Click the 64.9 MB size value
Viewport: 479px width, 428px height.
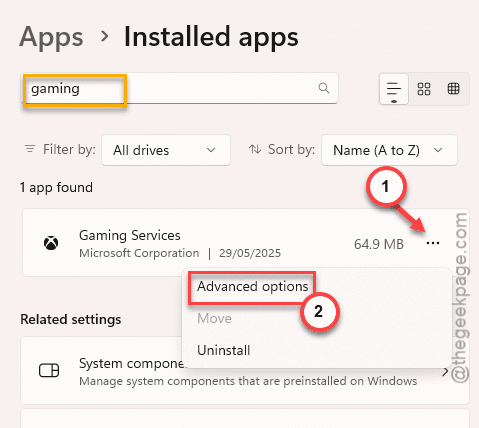click(x=379, y=244)
